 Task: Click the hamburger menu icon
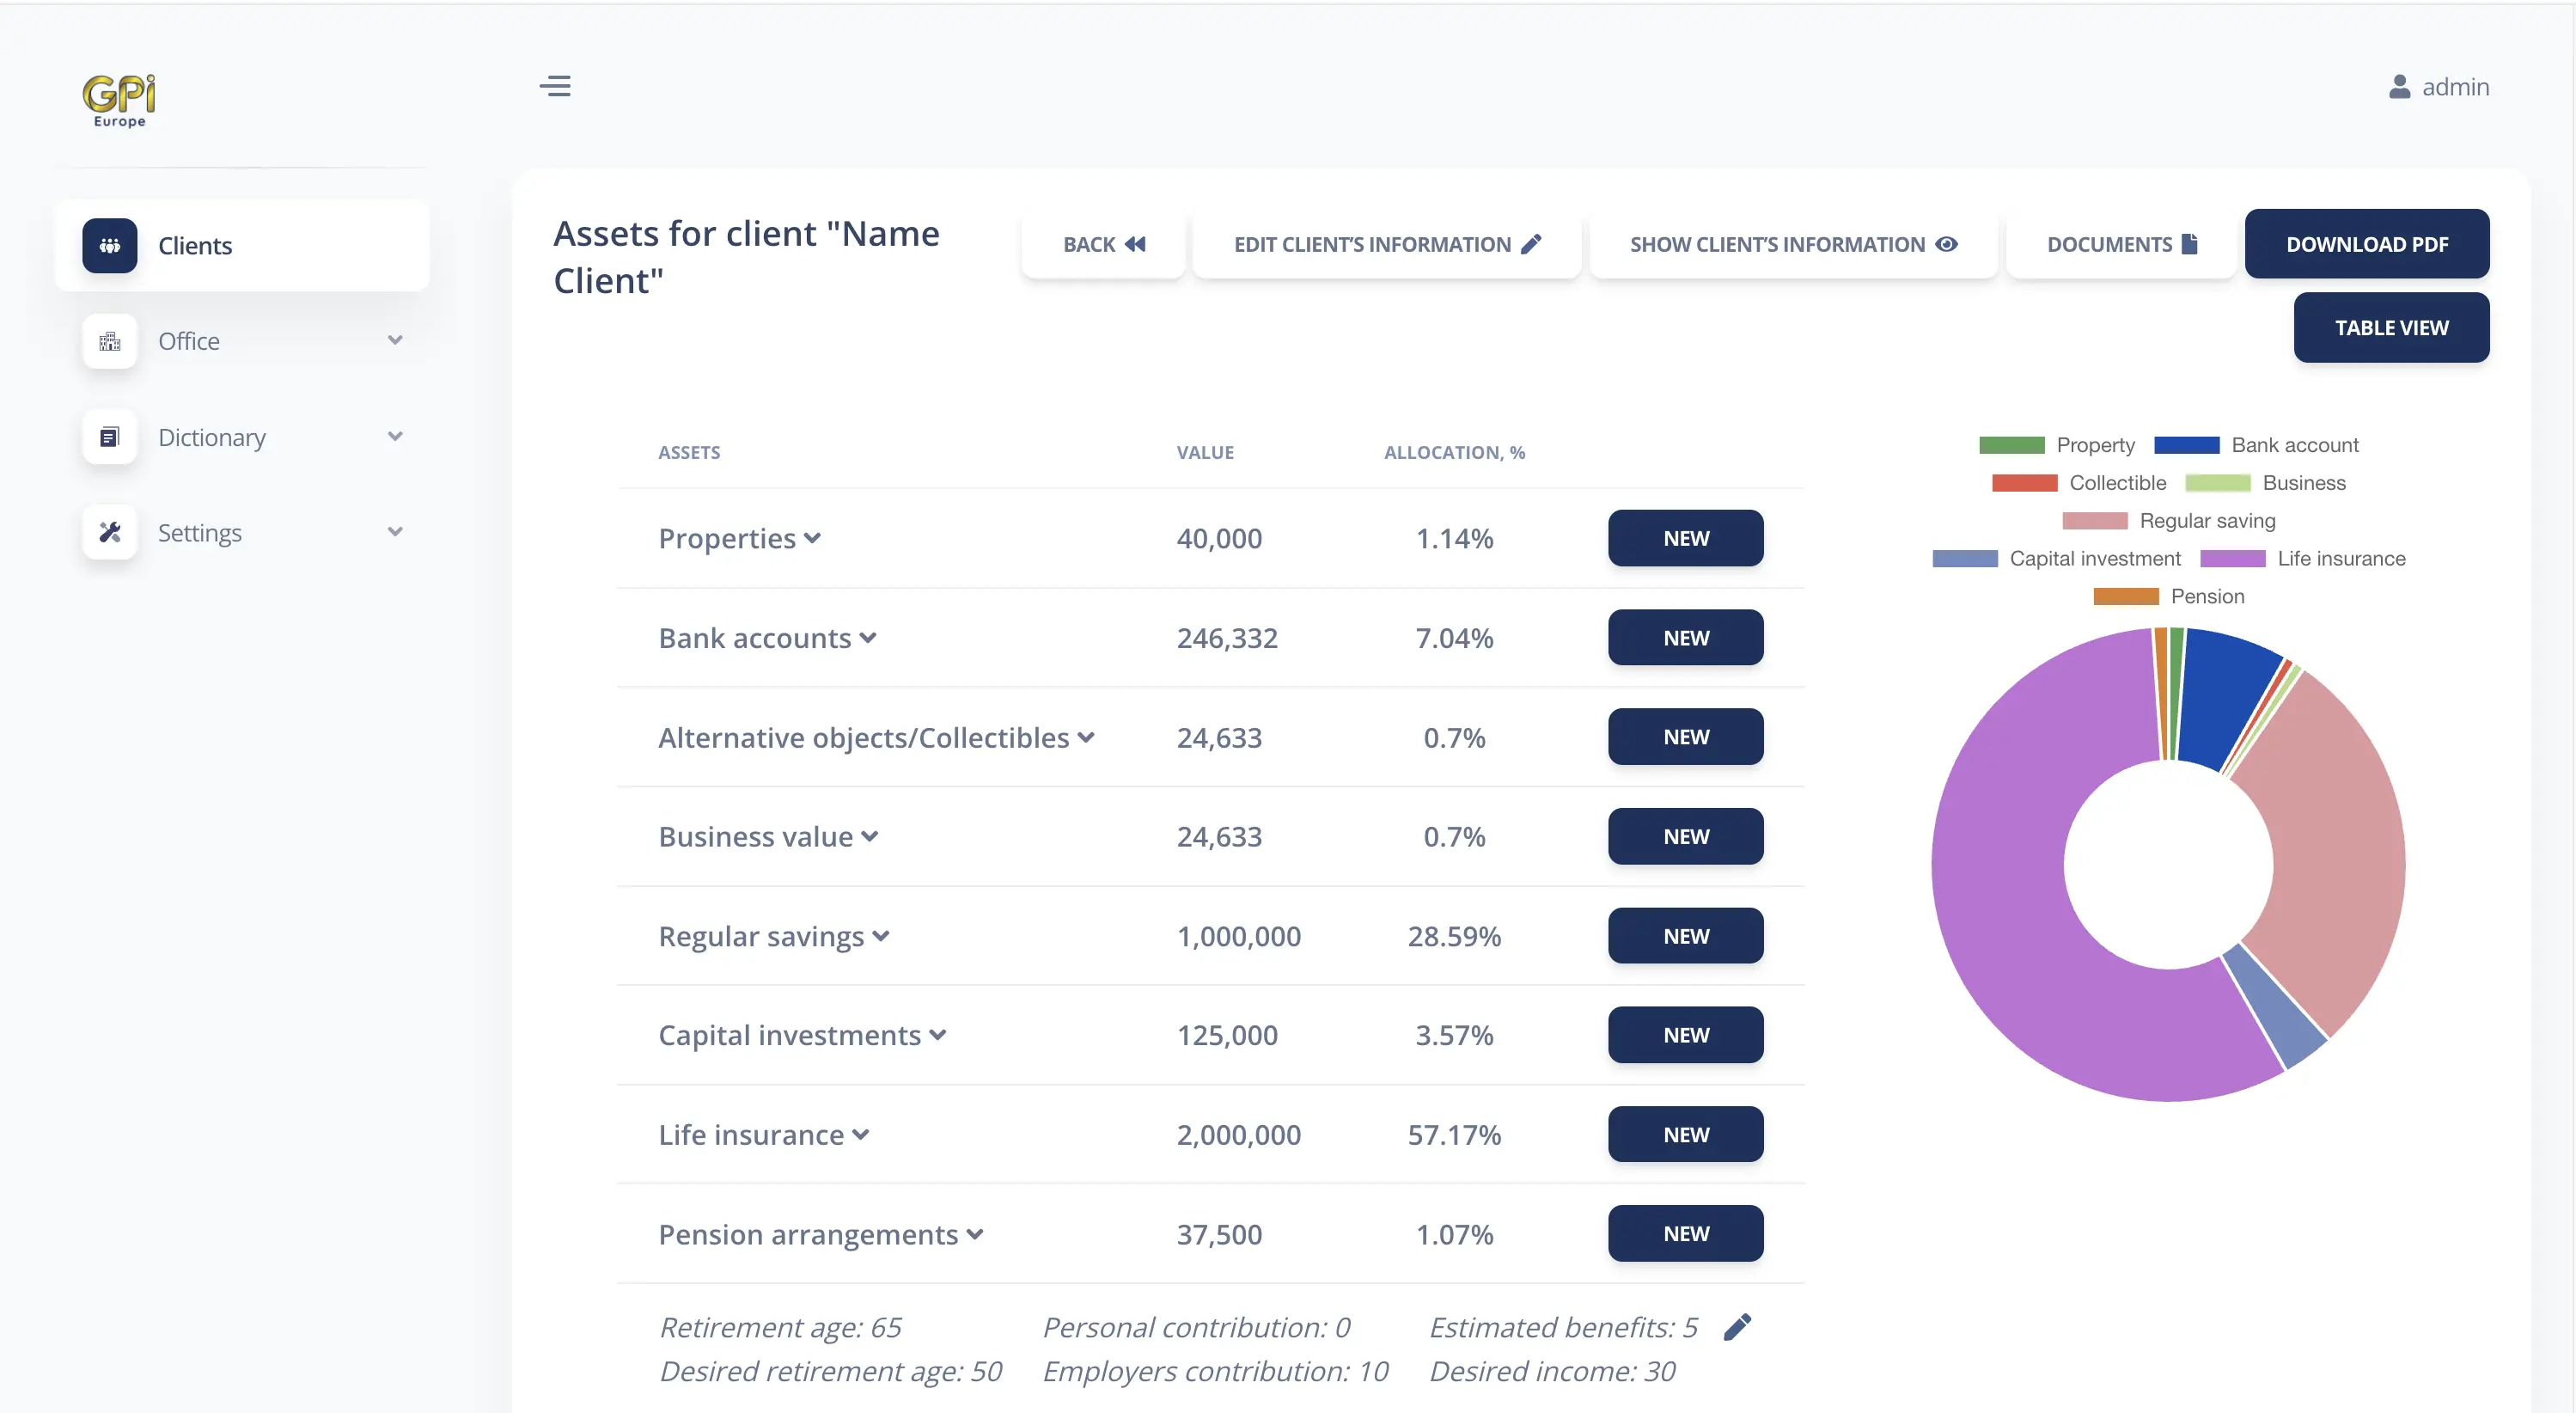(555, 86)
